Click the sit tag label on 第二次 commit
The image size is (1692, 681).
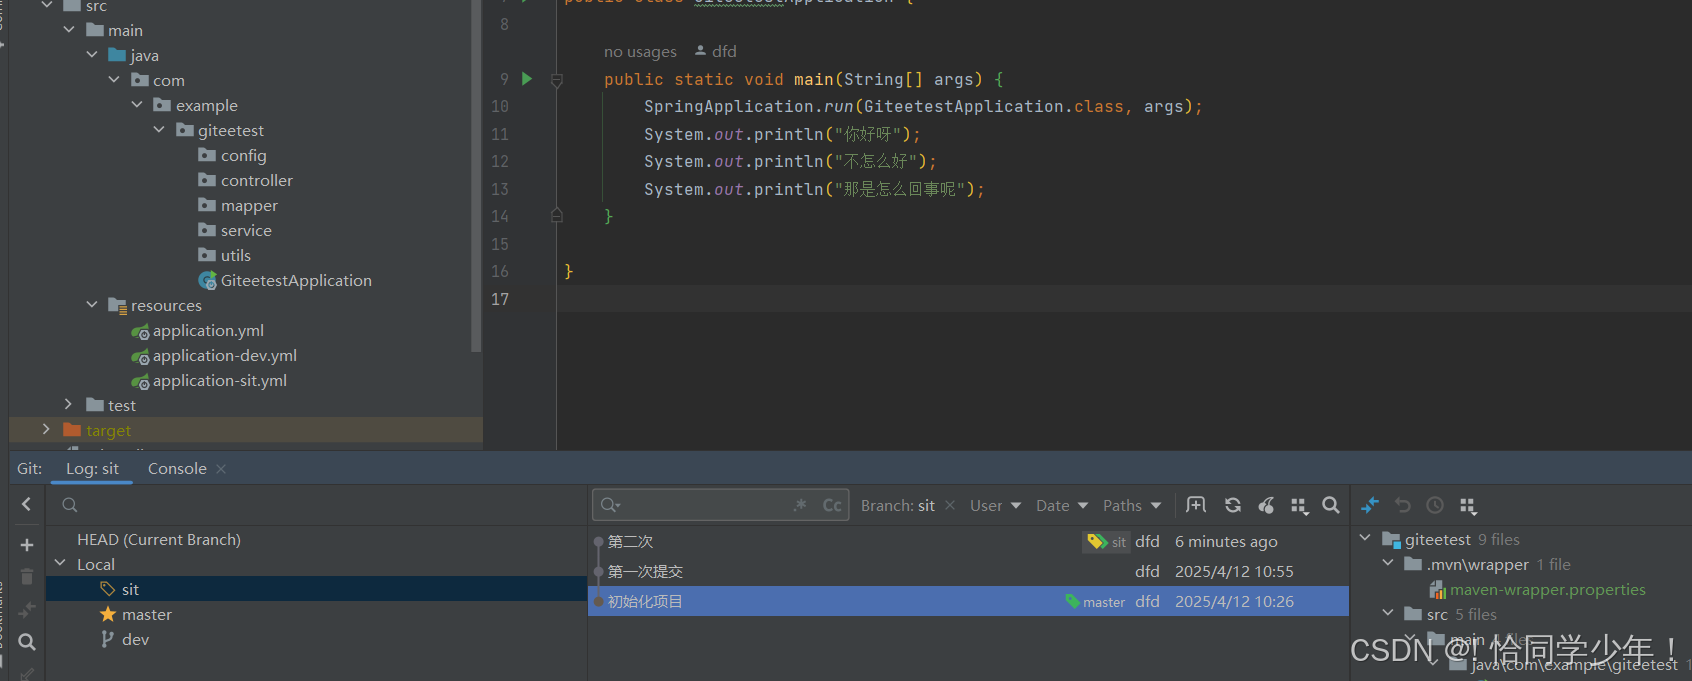point(1108,542)
